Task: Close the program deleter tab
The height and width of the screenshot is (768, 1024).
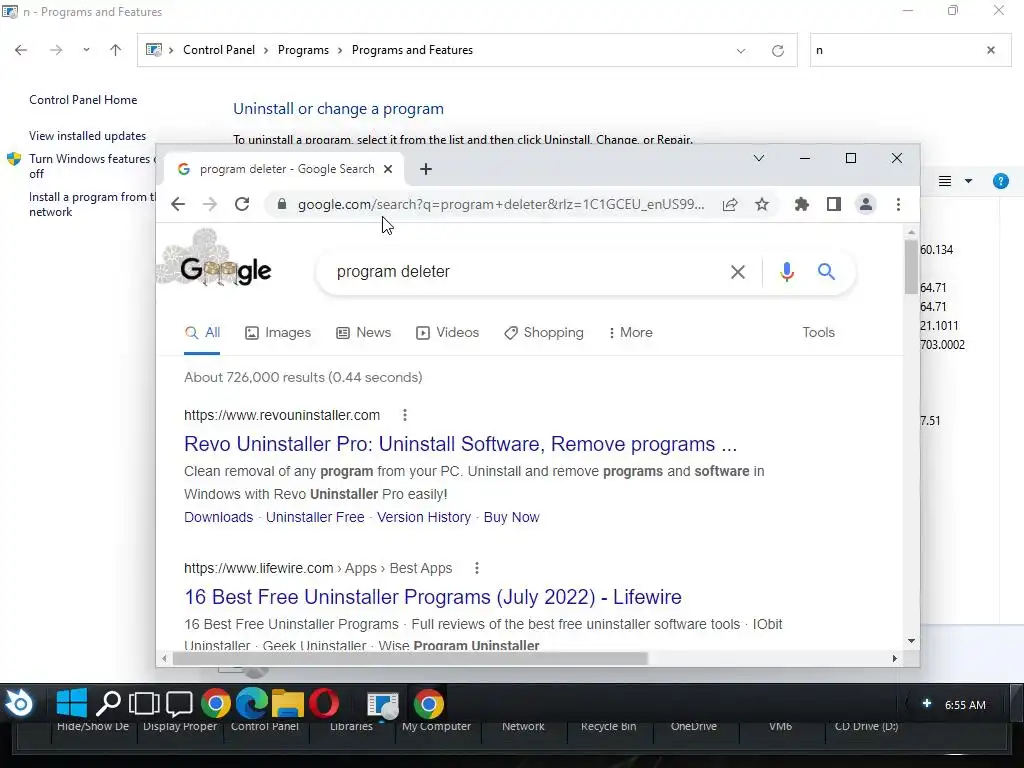Action: coord(388,169)
